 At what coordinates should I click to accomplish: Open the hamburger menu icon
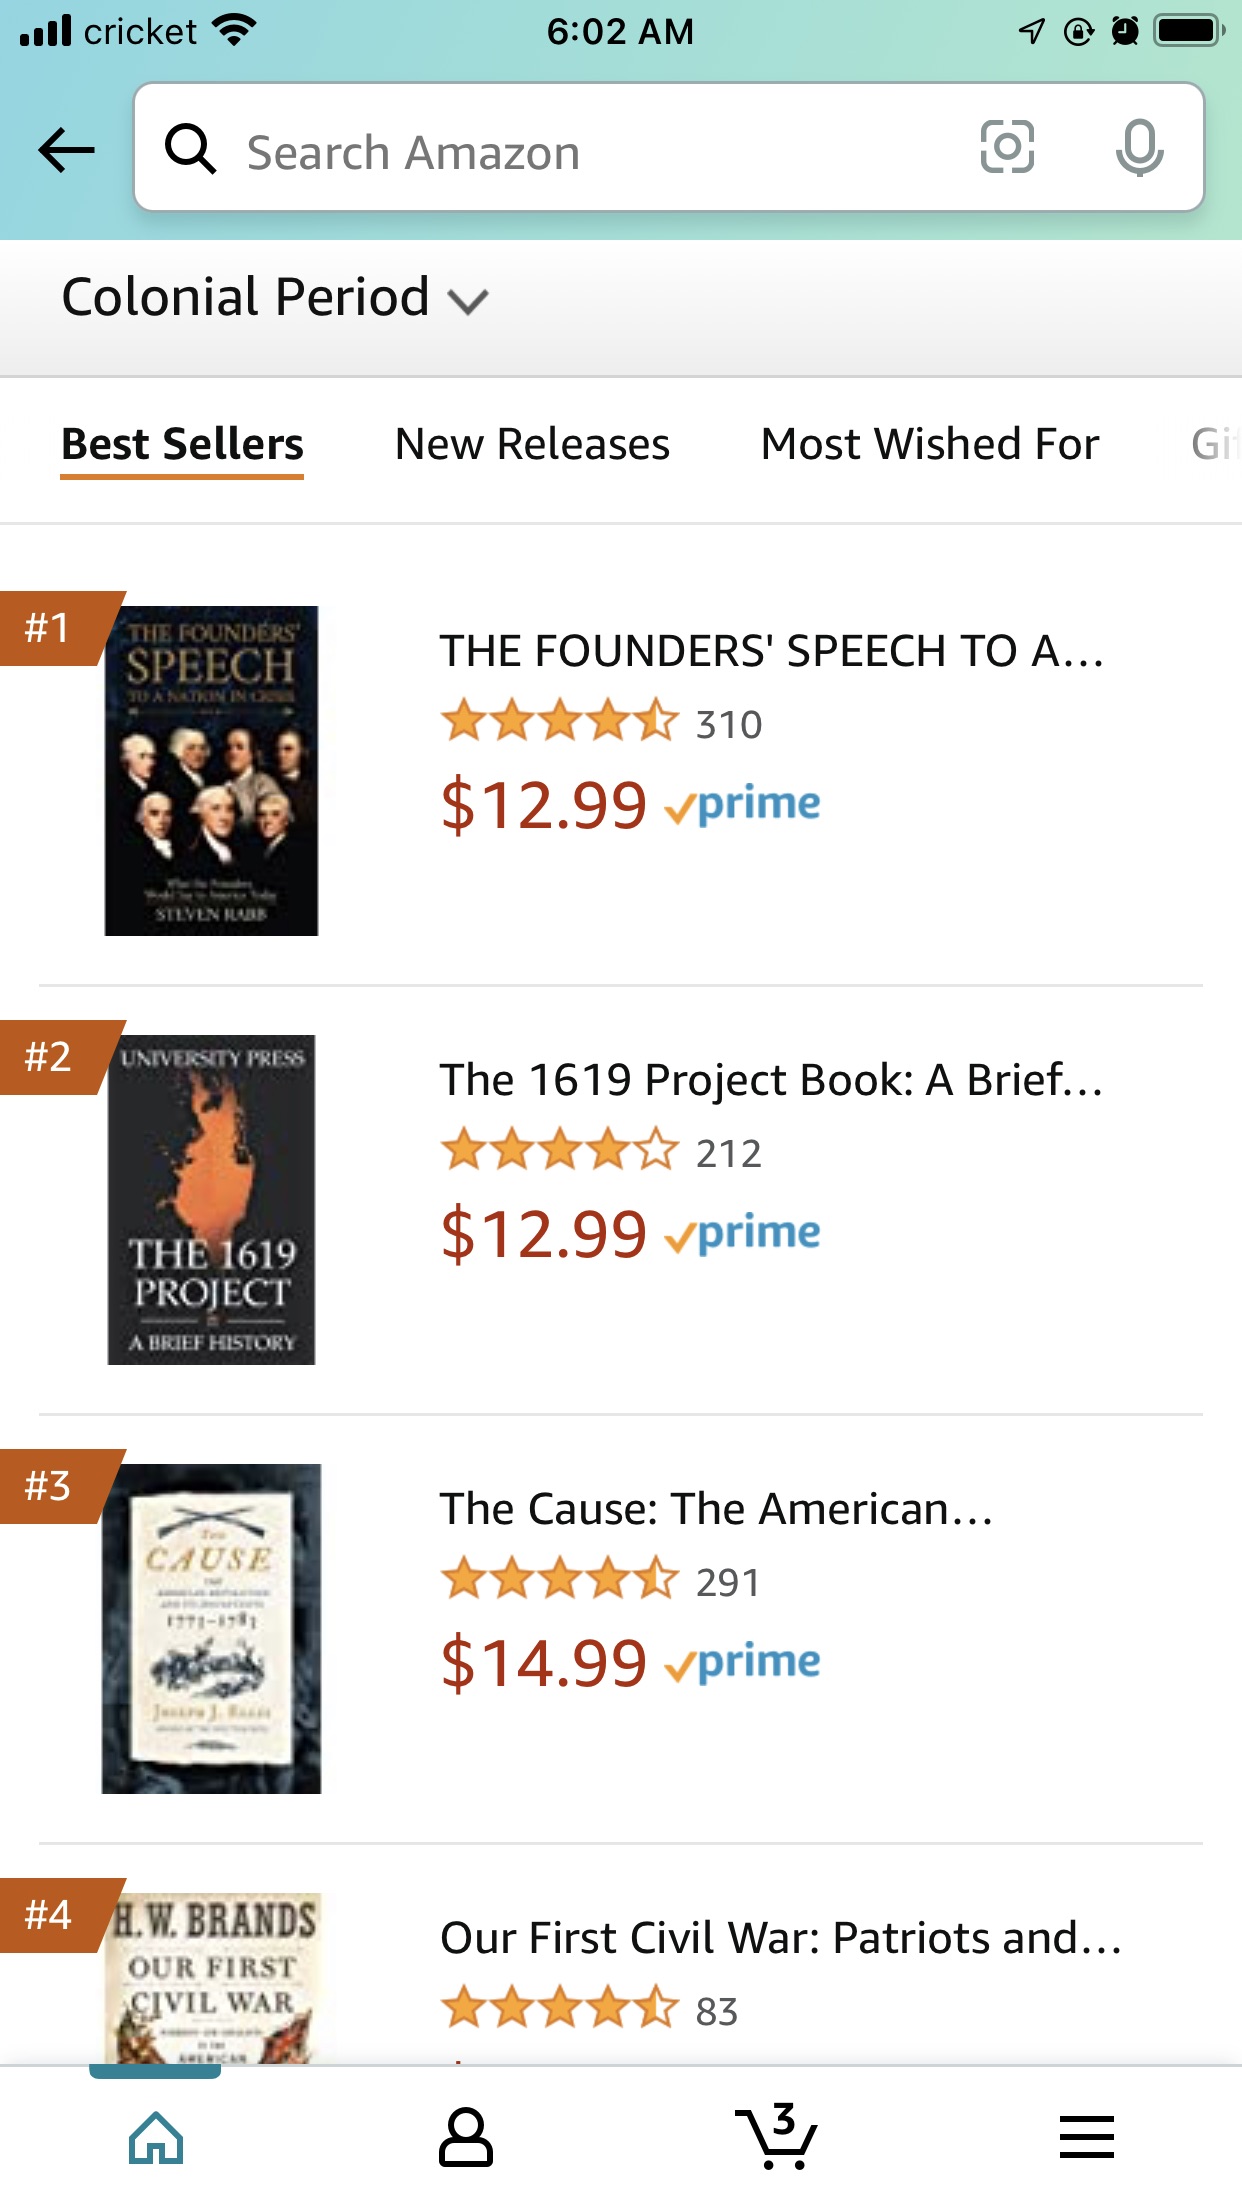1087,2138
